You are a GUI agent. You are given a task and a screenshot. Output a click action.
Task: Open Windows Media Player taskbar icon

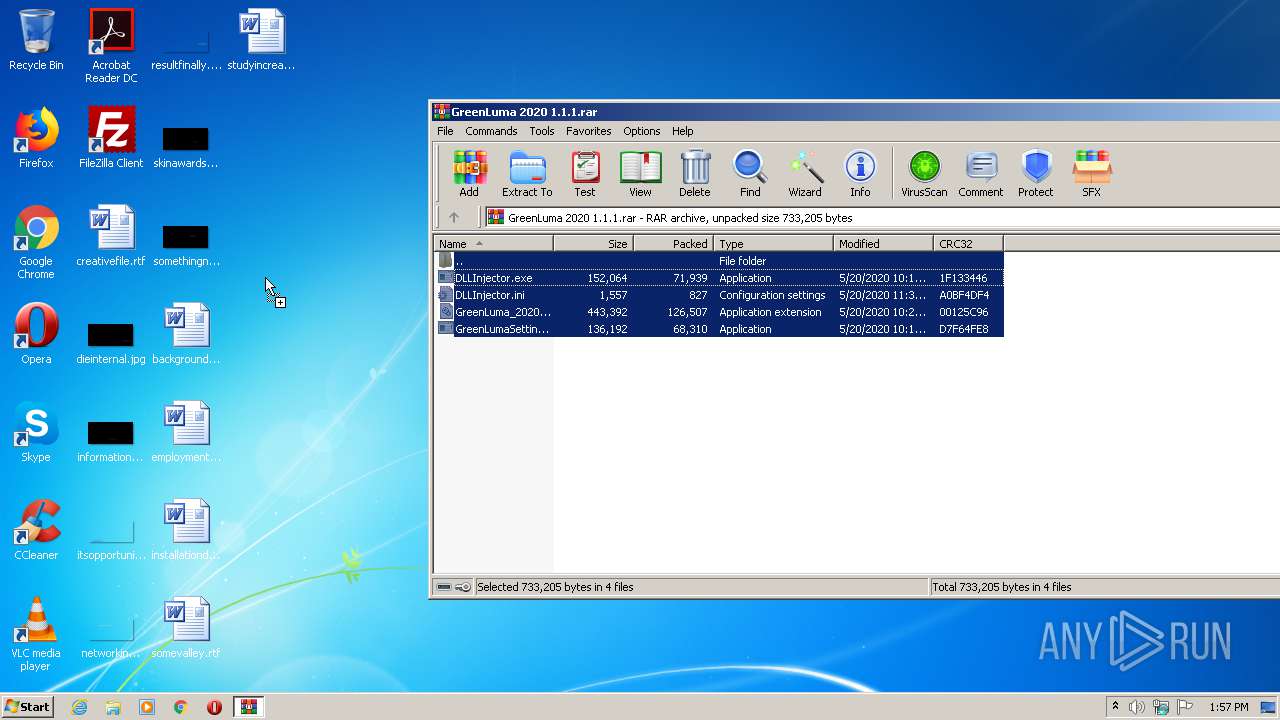click(147, 707)
